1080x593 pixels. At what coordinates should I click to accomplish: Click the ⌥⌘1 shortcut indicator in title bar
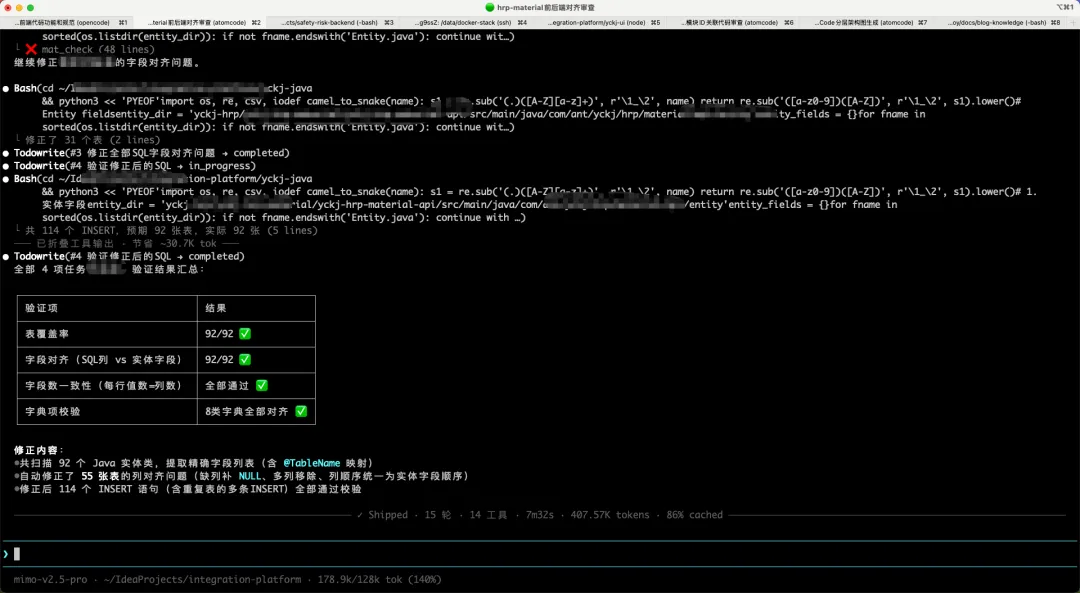(1064, 8)
